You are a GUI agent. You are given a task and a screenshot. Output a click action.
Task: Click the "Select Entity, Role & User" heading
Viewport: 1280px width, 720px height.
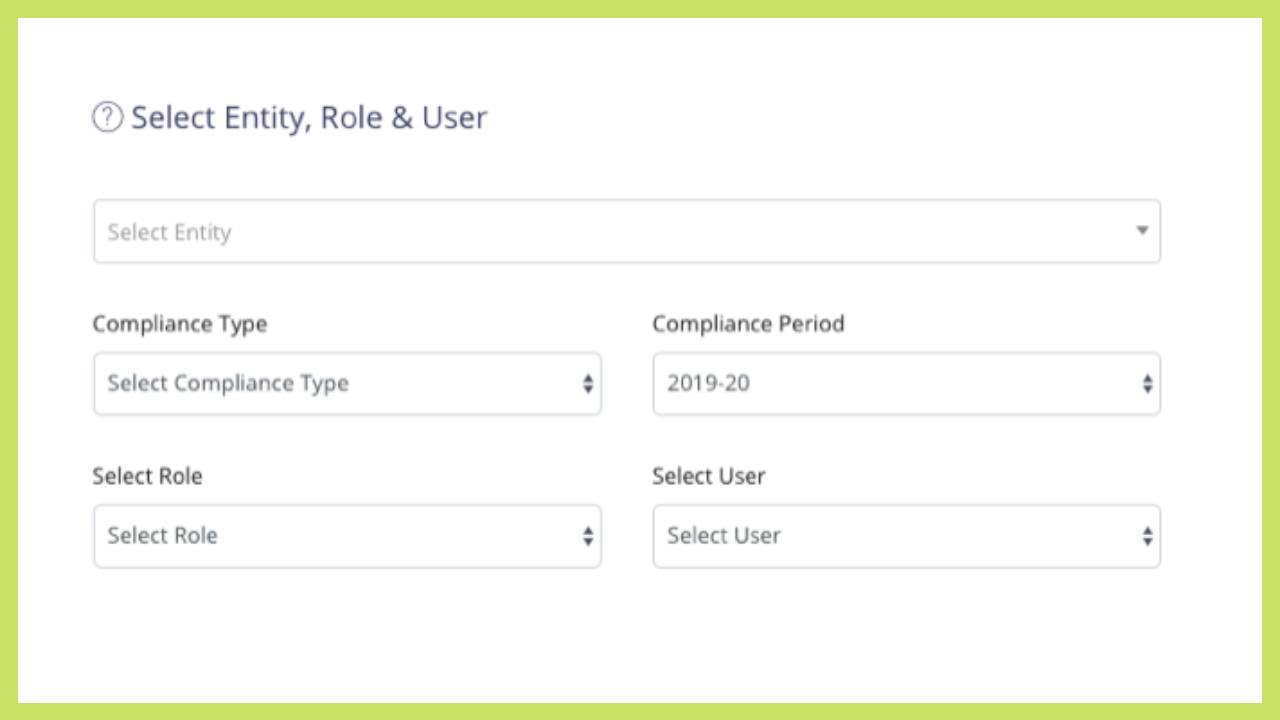pyautogui.click(x=309, y=118)
